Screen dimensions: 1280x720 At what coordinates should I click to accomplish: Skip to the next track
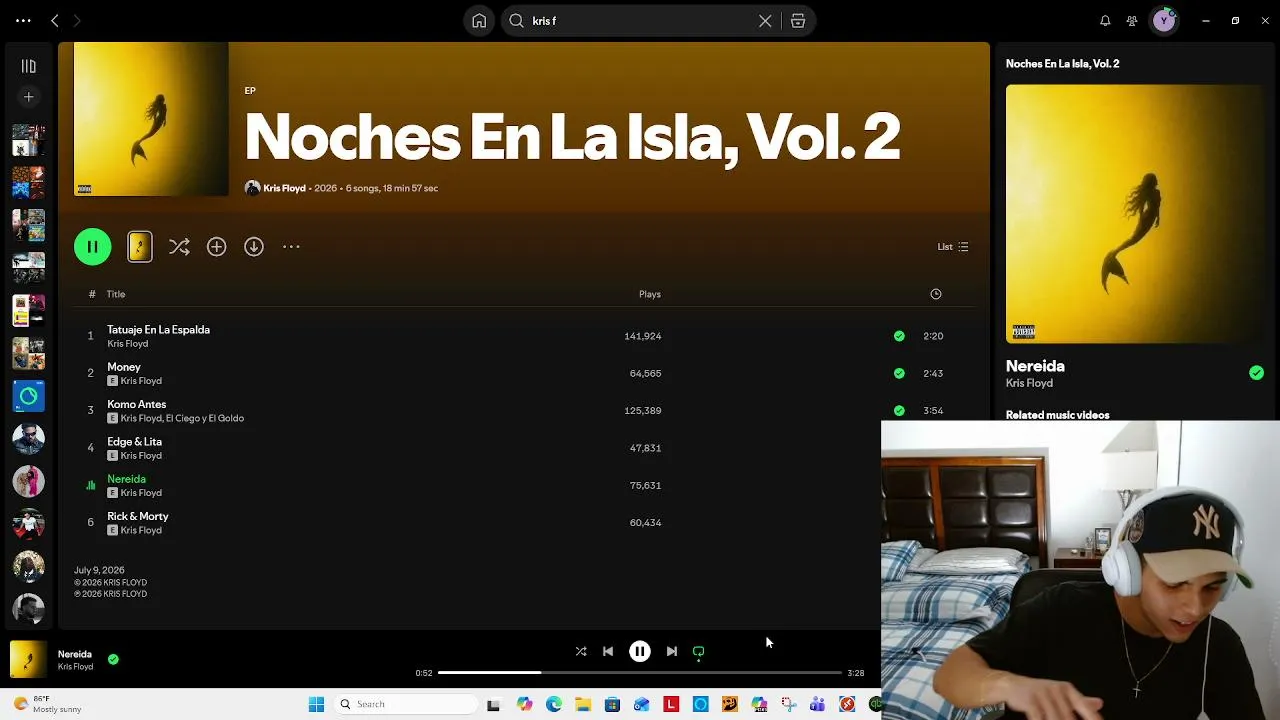click(672, 651)
